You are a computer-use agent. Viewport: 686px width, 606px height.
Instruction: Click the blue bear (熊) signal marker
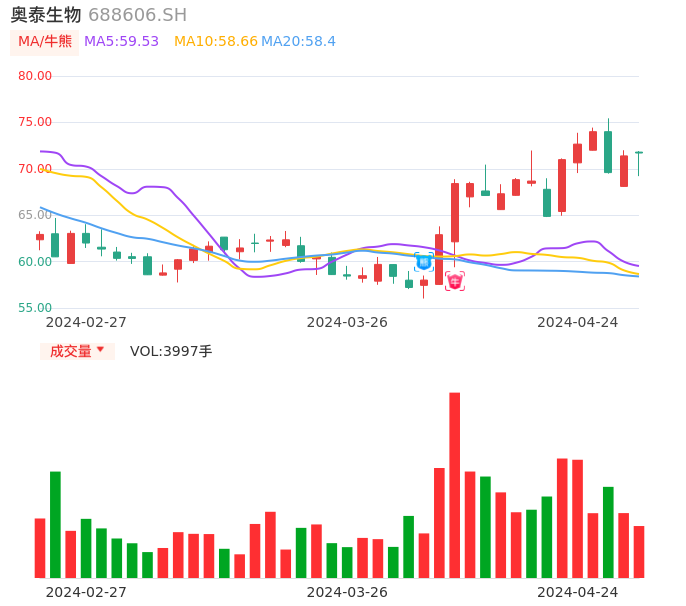pos(424,262)
